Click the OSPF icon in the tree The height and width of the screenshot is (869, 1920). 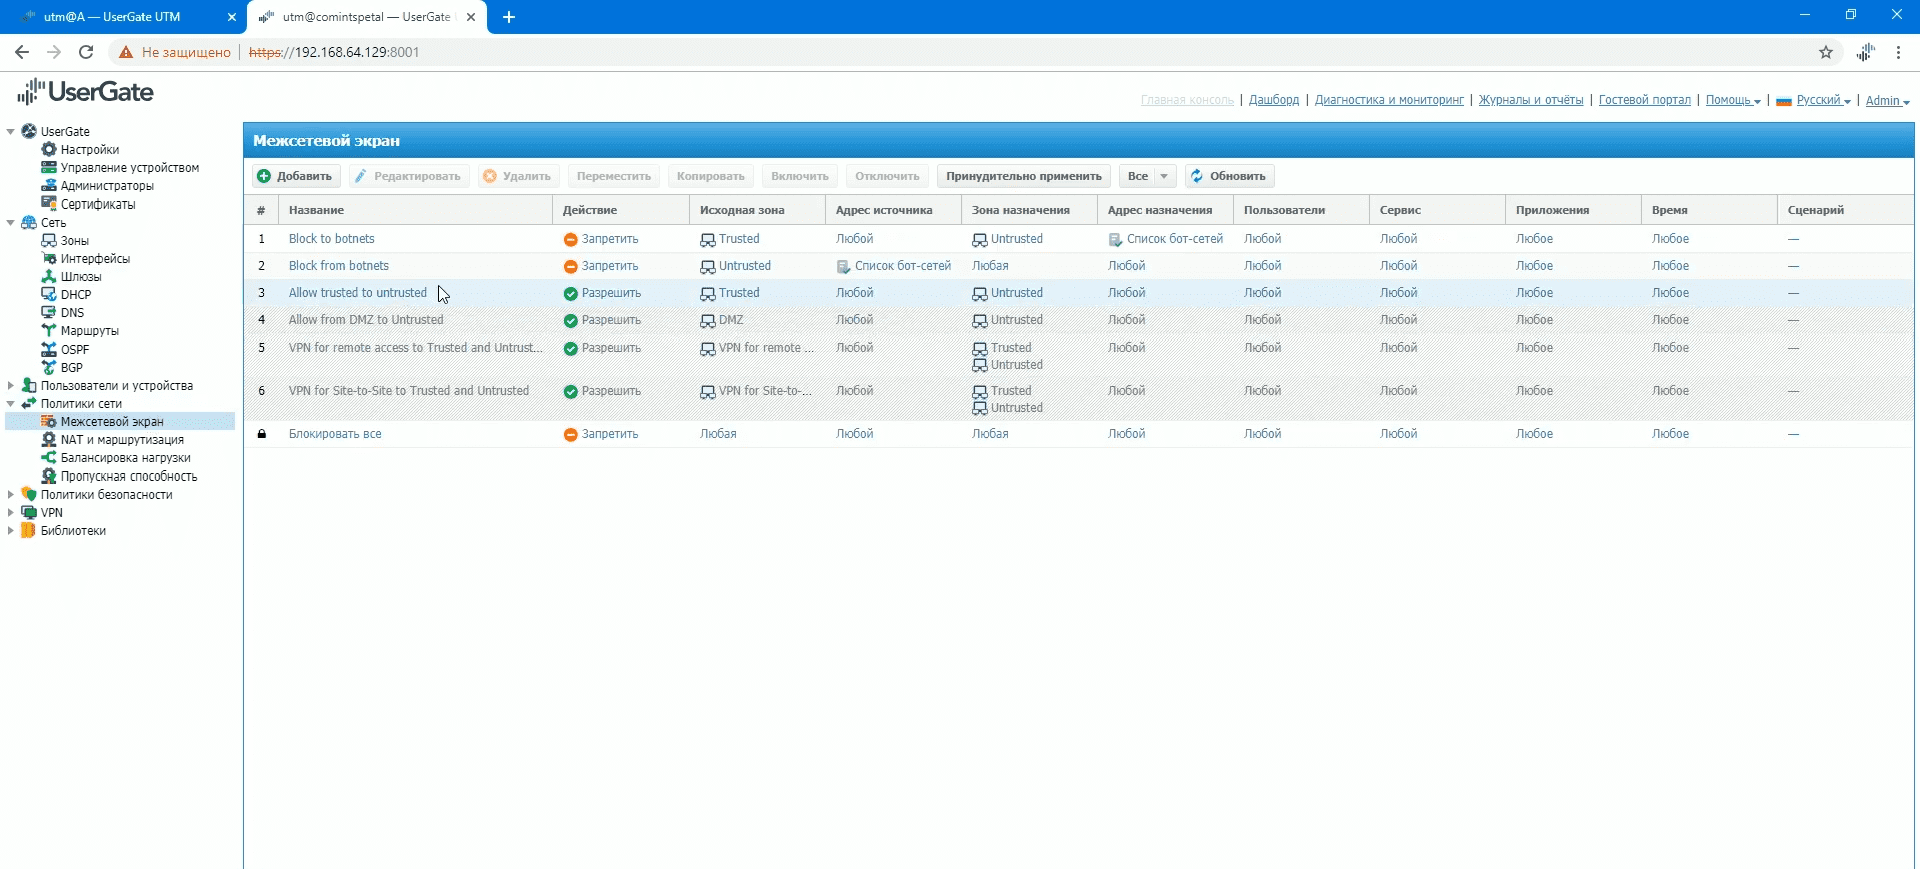coord(48,350)
